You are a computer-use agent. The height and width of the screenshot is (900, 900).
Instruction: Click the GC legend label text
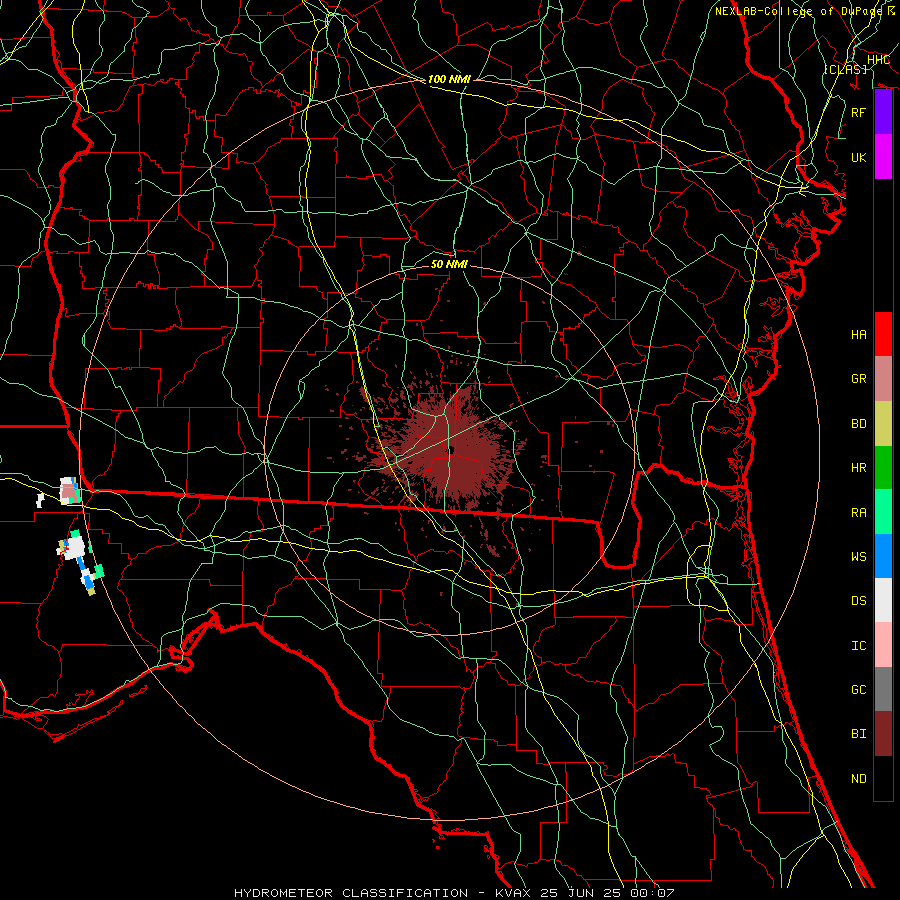pyautogui.click(x=858, y=689)
